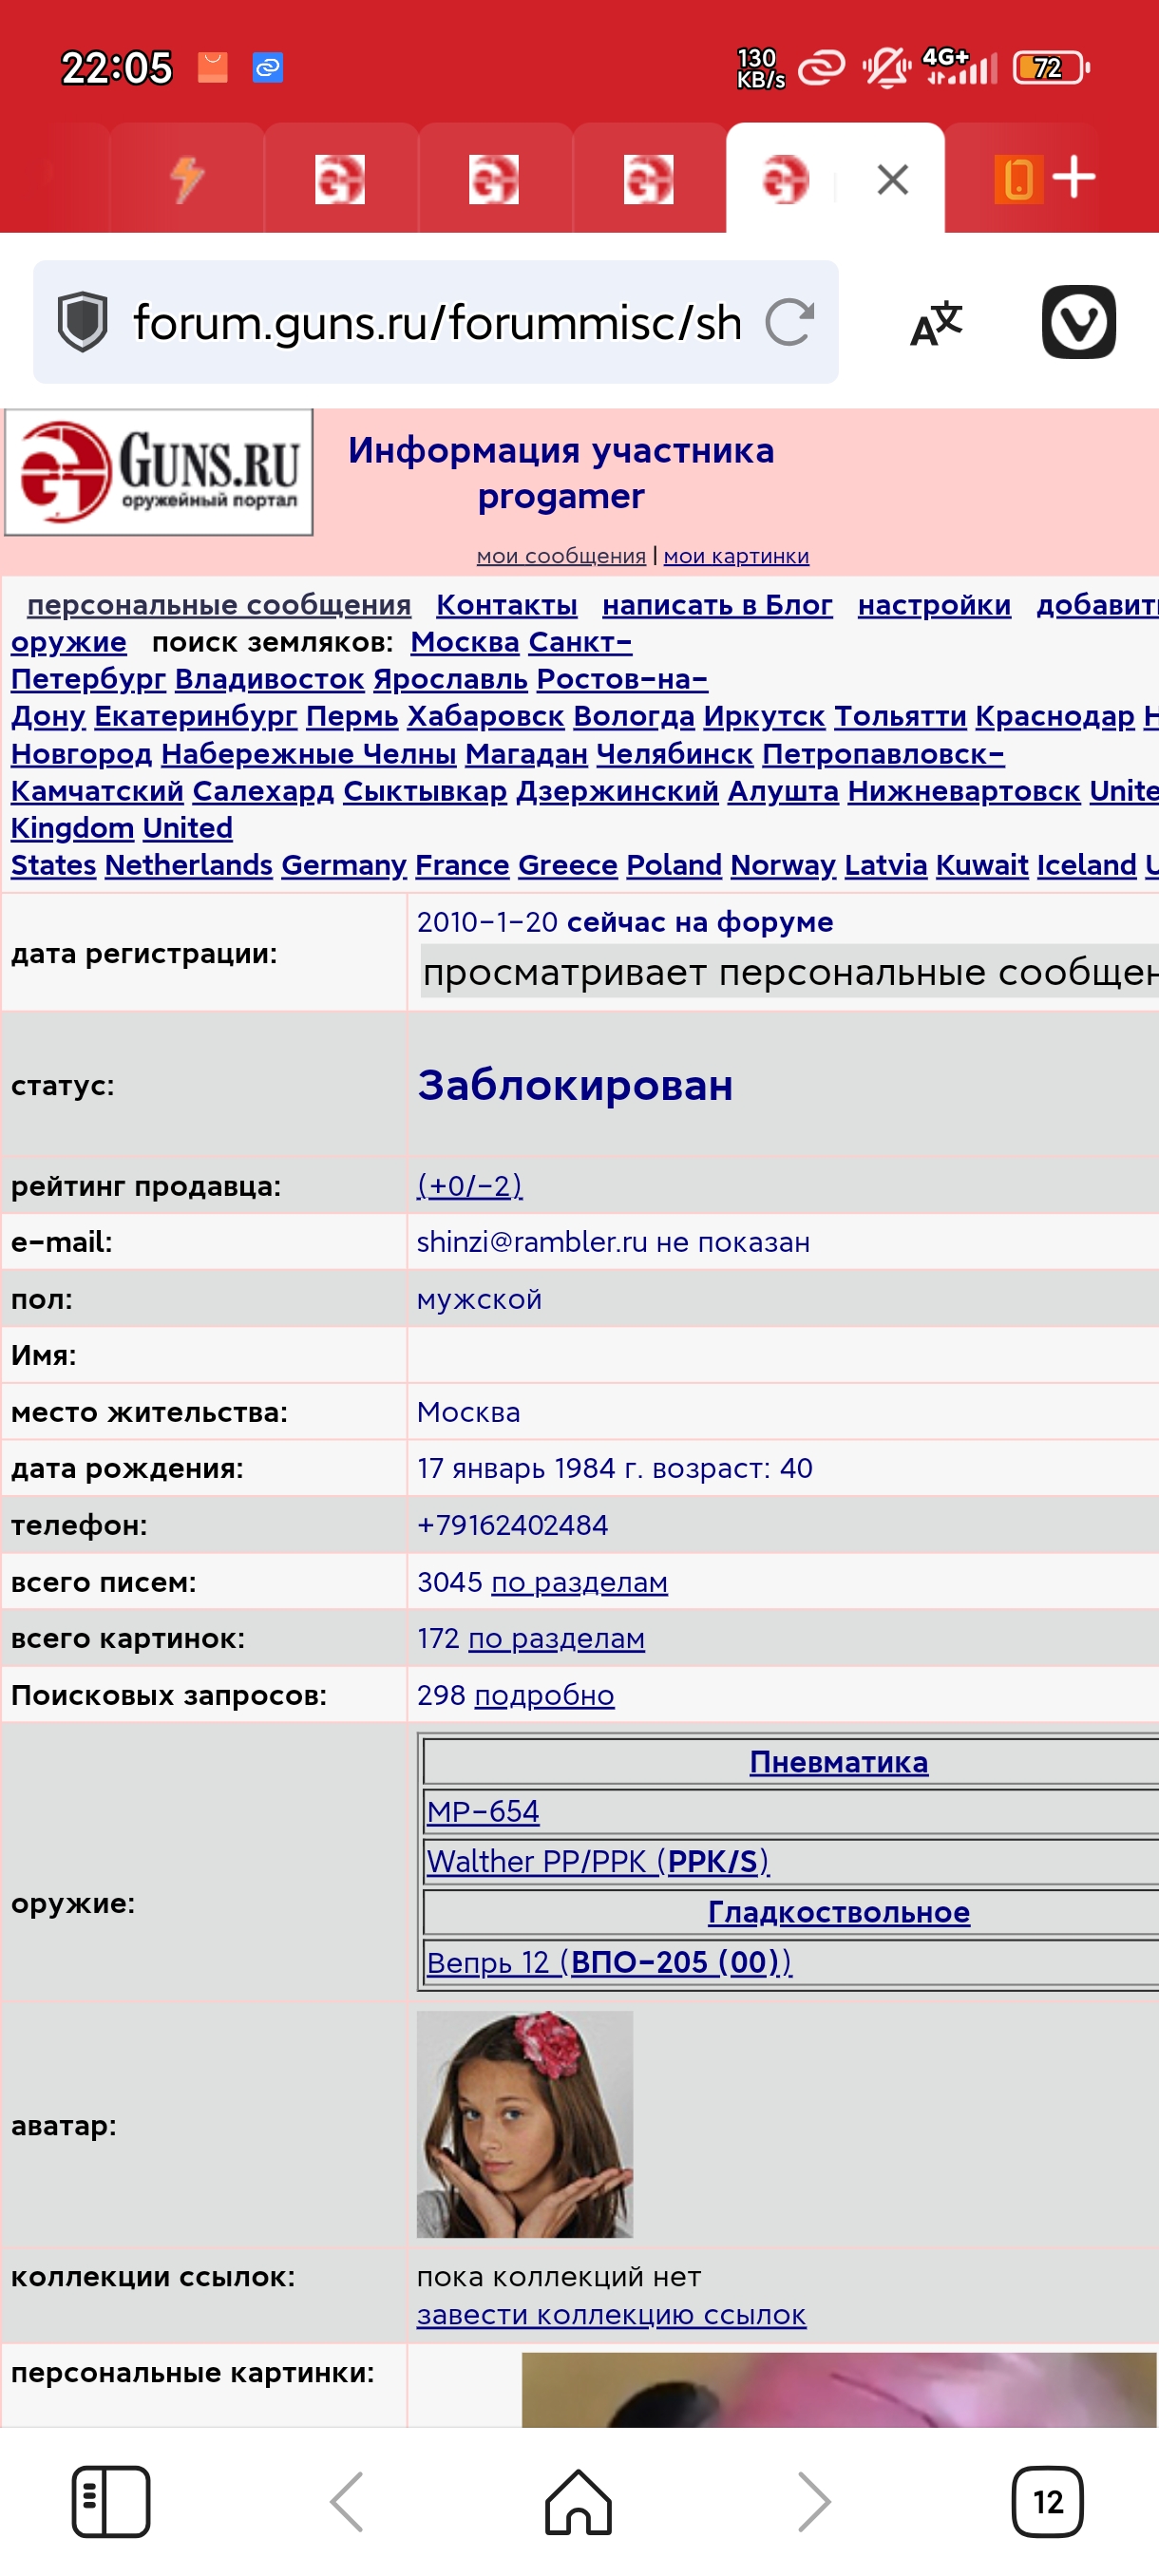This screenshot has width=1159, height=2576.
Task: Go forward with right arrow
Action: [x=814, y=2502]
